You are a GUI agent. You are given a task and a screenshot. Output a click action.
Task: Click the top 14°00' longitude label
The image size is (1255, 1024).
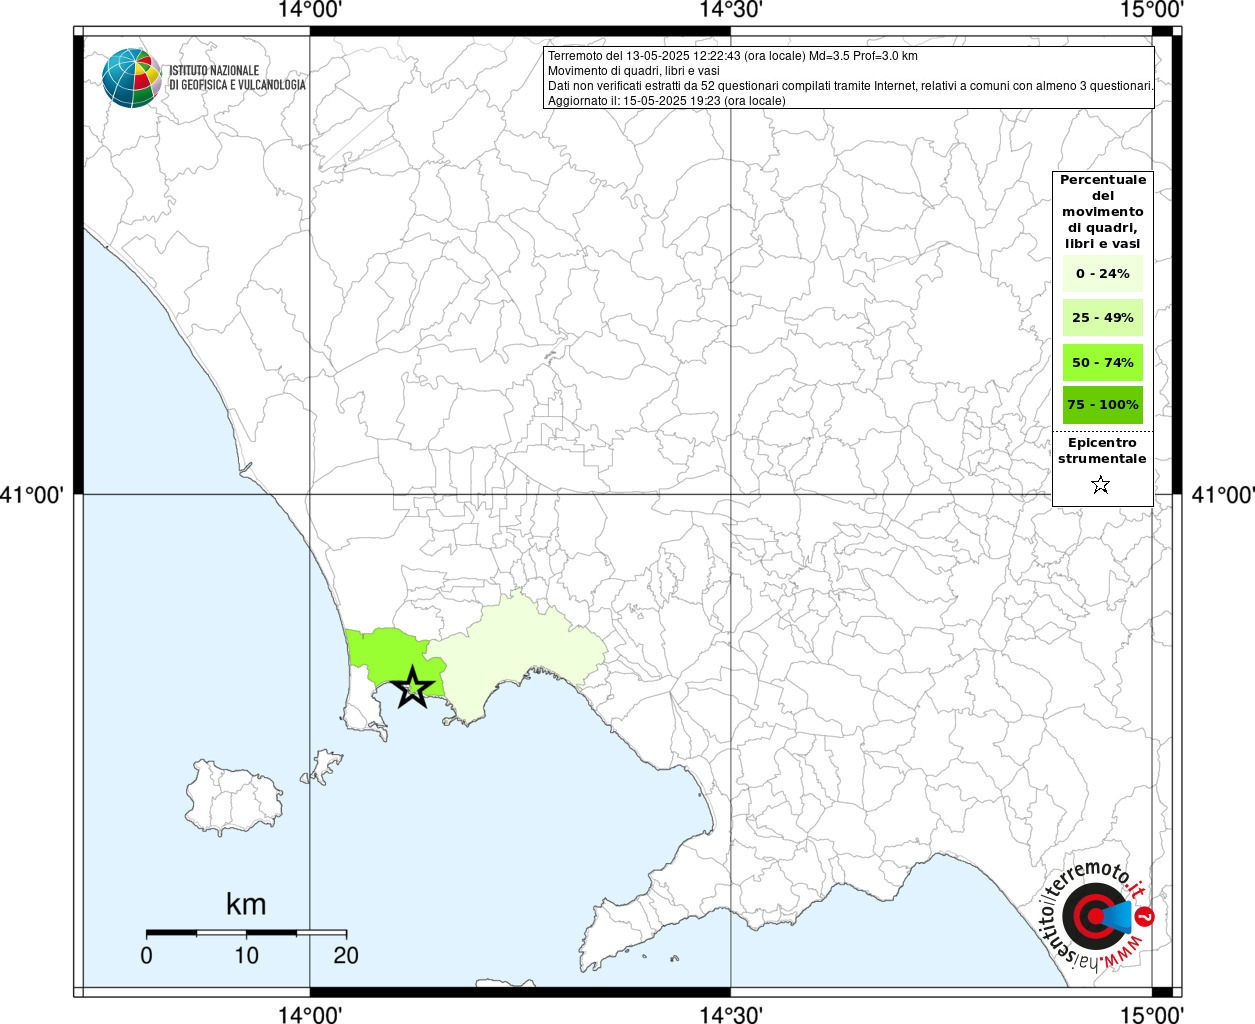tap(311, 10)
